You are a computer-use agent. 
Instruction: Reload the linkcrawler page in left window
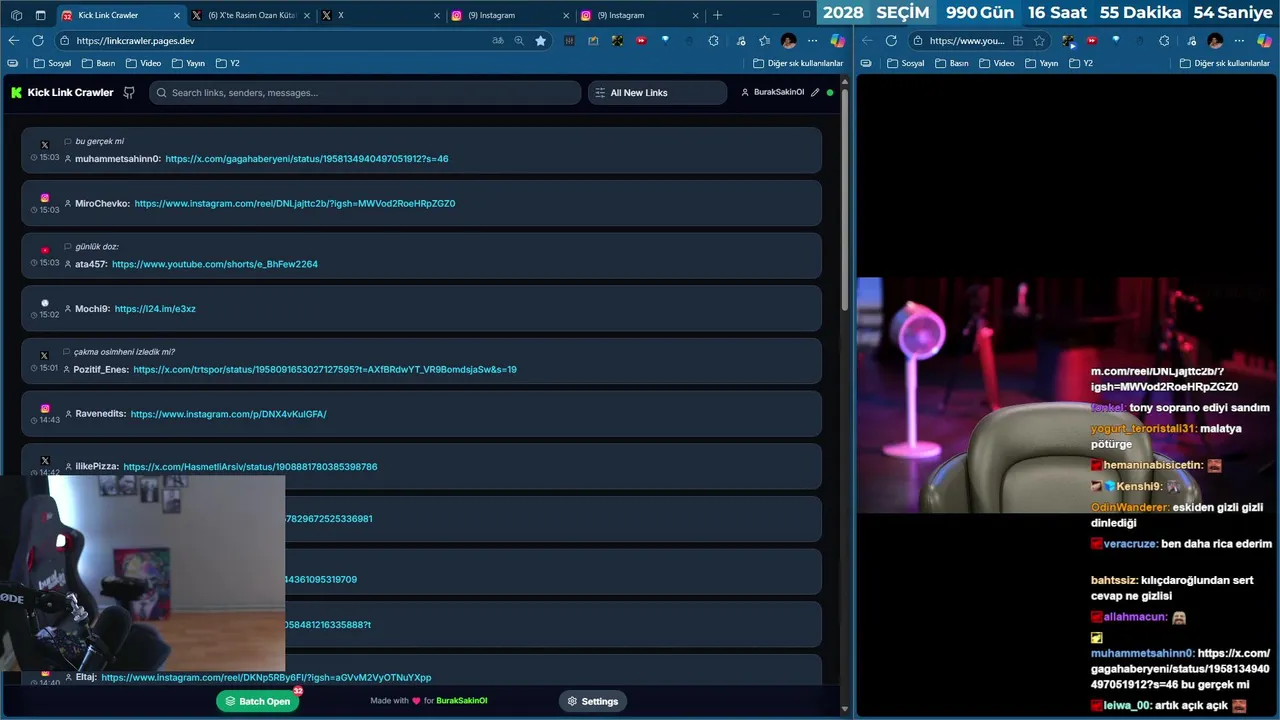[x=38, y=41]
